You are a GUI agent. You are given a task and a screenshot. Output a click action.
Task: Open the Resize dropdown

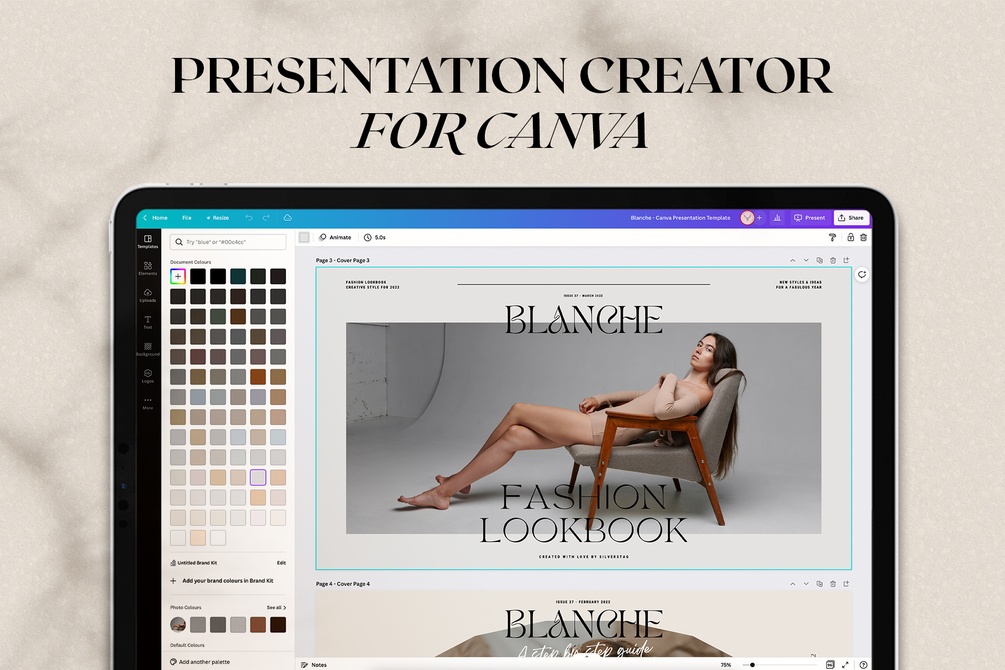coord(218,218)
